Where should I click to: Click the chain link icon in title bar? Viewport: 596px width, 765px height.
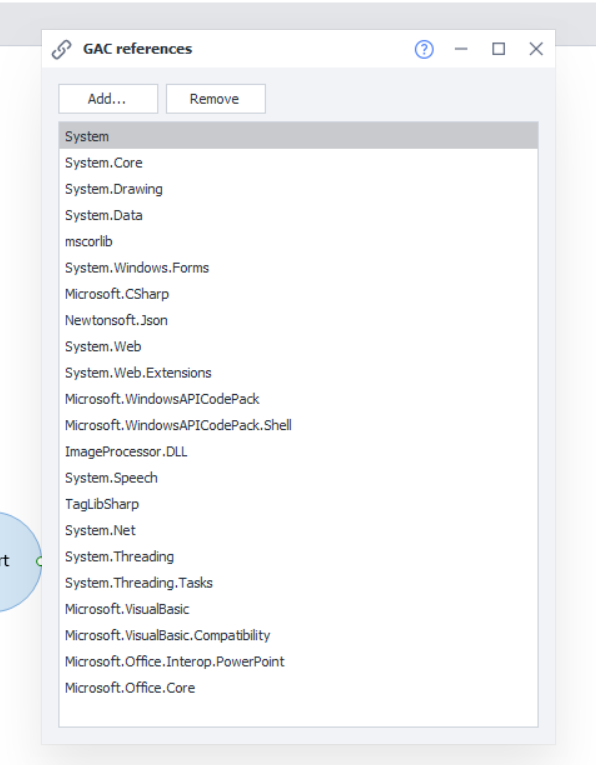pos(61,49)
